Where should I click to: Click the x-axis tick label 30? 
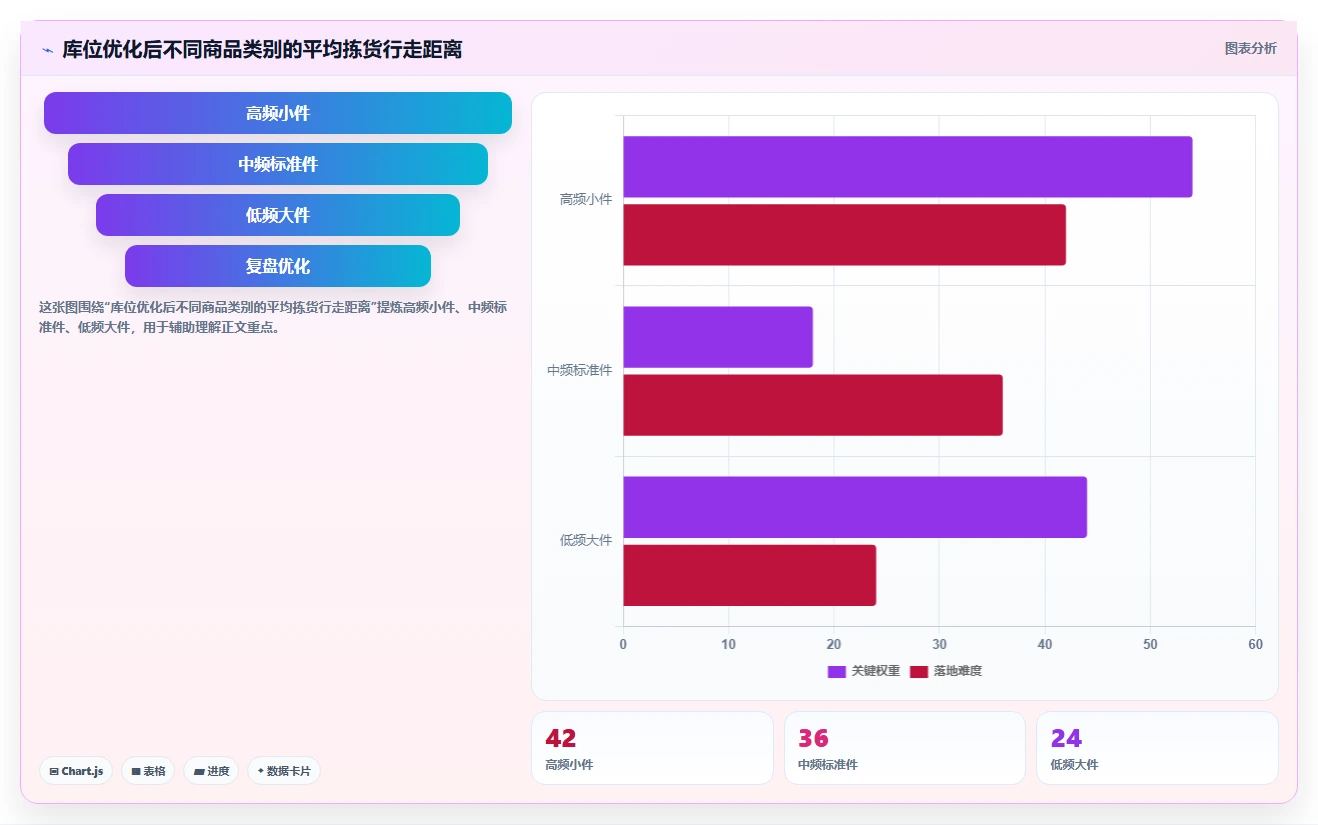tap(939, 645)
